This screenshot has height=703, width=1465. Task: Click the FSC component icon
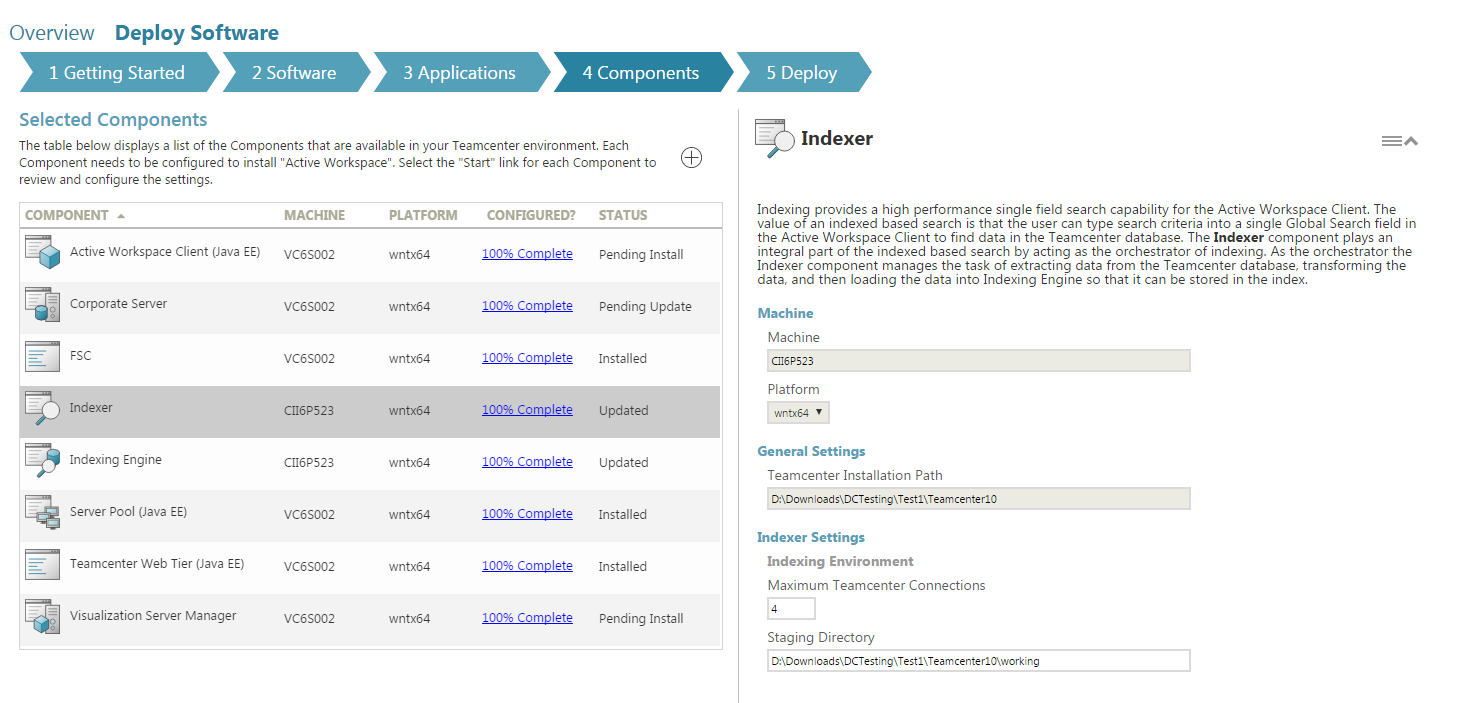click(x=43, y=357)
